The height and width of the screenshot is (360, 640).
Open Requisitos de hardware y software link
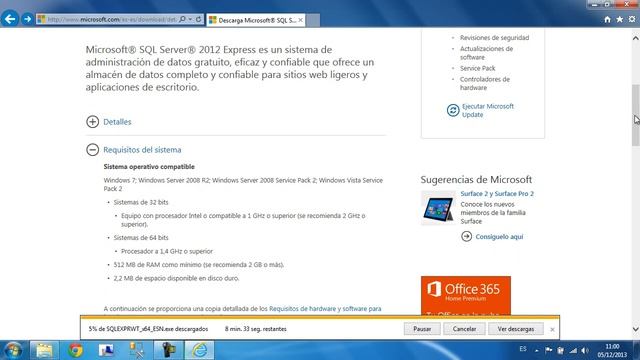[x=325, y=309]
